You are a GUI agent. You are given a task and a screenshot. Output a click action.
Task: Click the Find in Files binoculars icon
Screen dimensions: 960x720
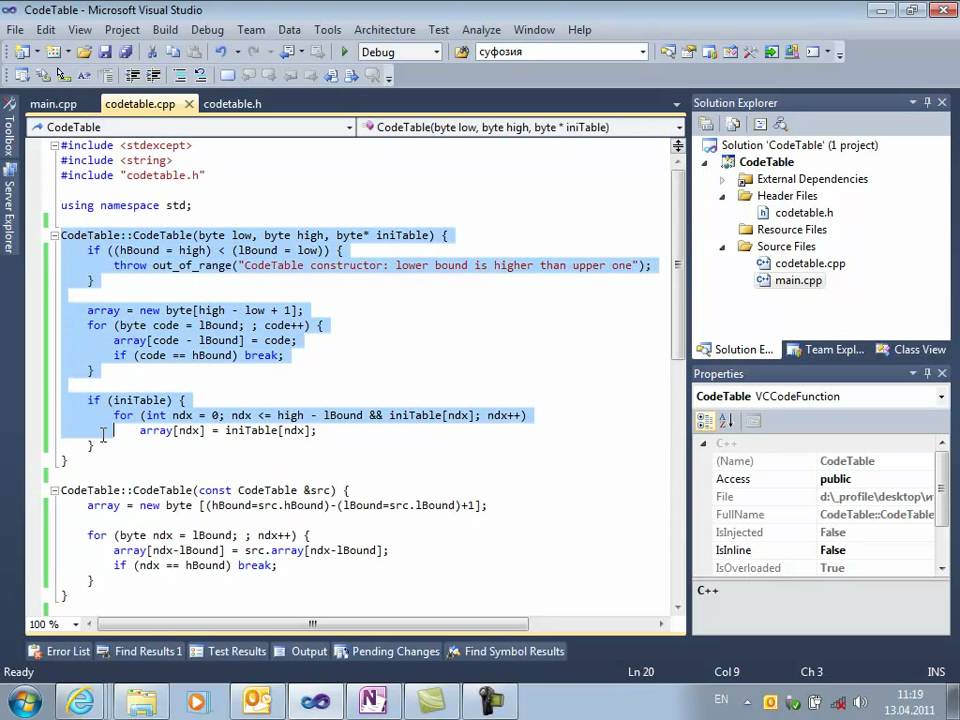(462, 52)
